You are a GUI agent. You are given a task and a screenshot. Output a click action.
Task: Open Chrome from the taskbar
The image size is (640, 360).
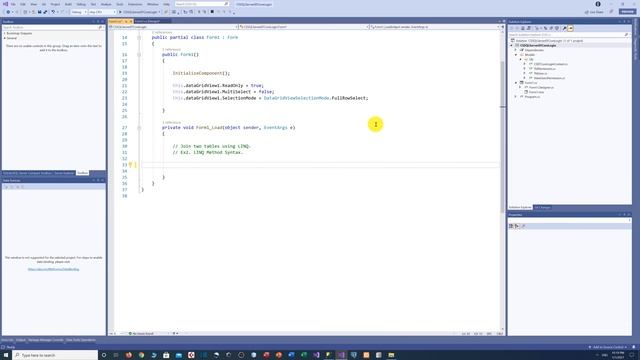[141, 355]
